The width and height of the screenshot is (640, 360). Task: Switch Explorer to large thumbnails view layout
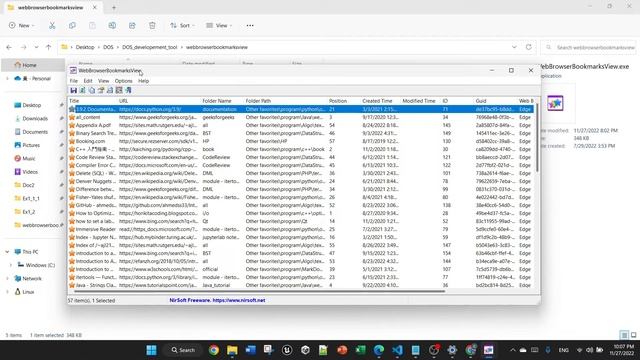[633, 335]
